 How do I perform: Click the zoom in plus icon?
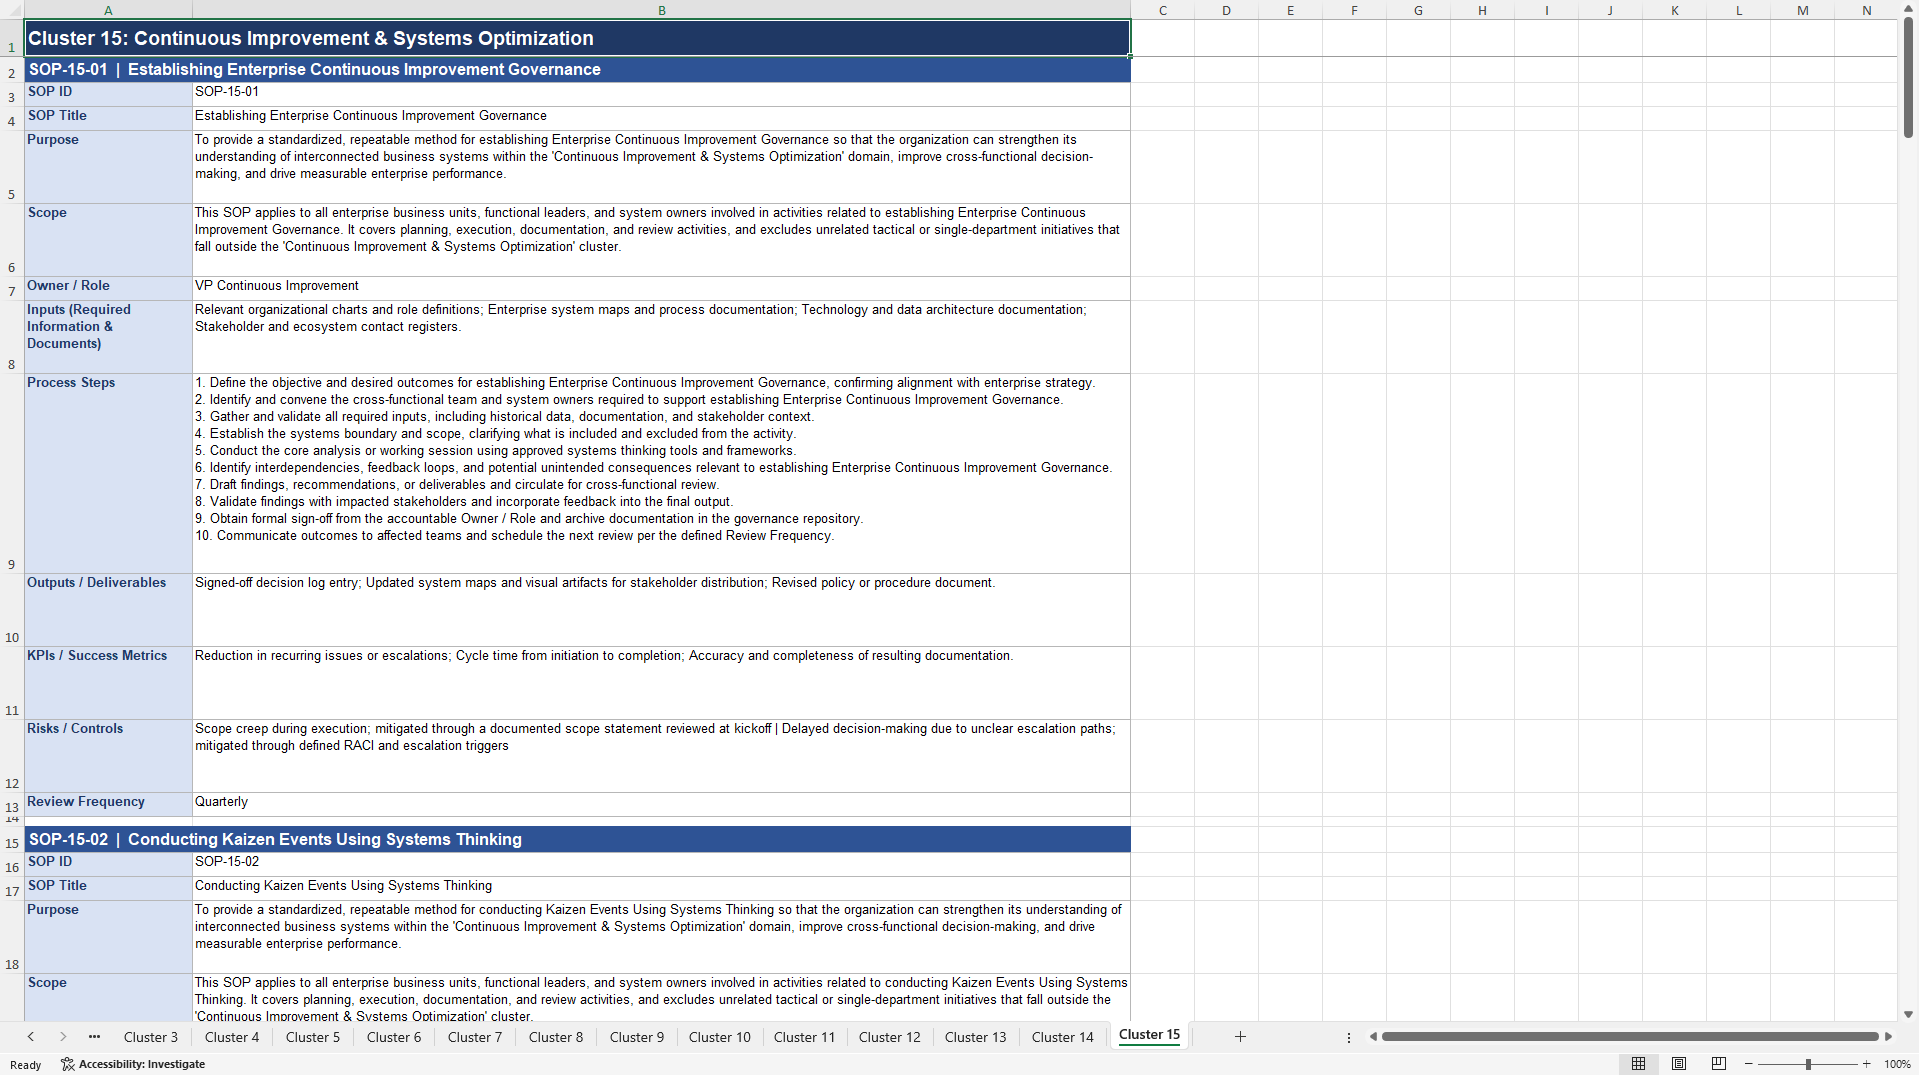pyautogui.click(x=1866, y=1064)
